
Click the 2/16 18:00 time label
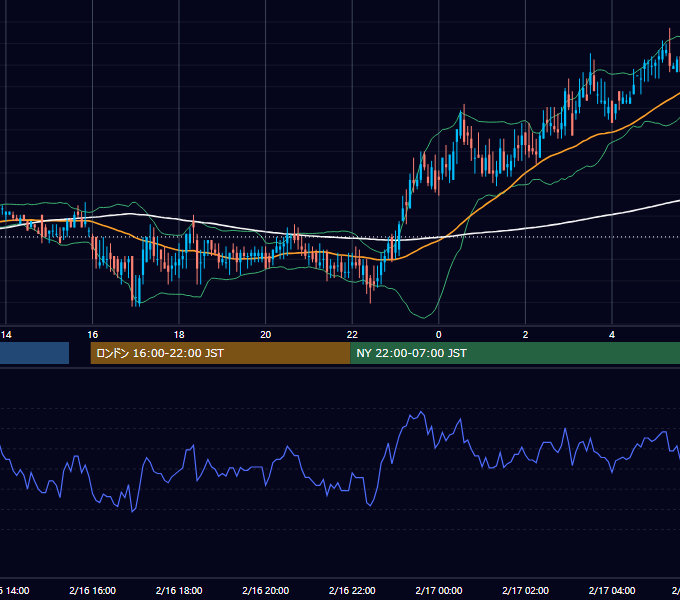tap(179, 590)
